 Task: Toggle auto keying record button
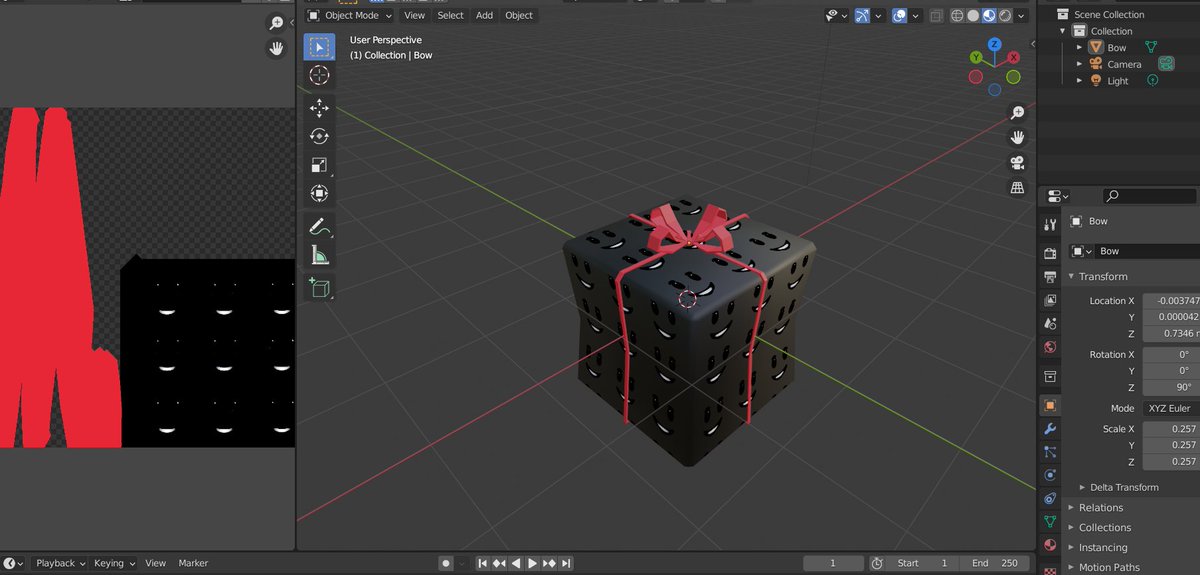[x=446, y=563]
